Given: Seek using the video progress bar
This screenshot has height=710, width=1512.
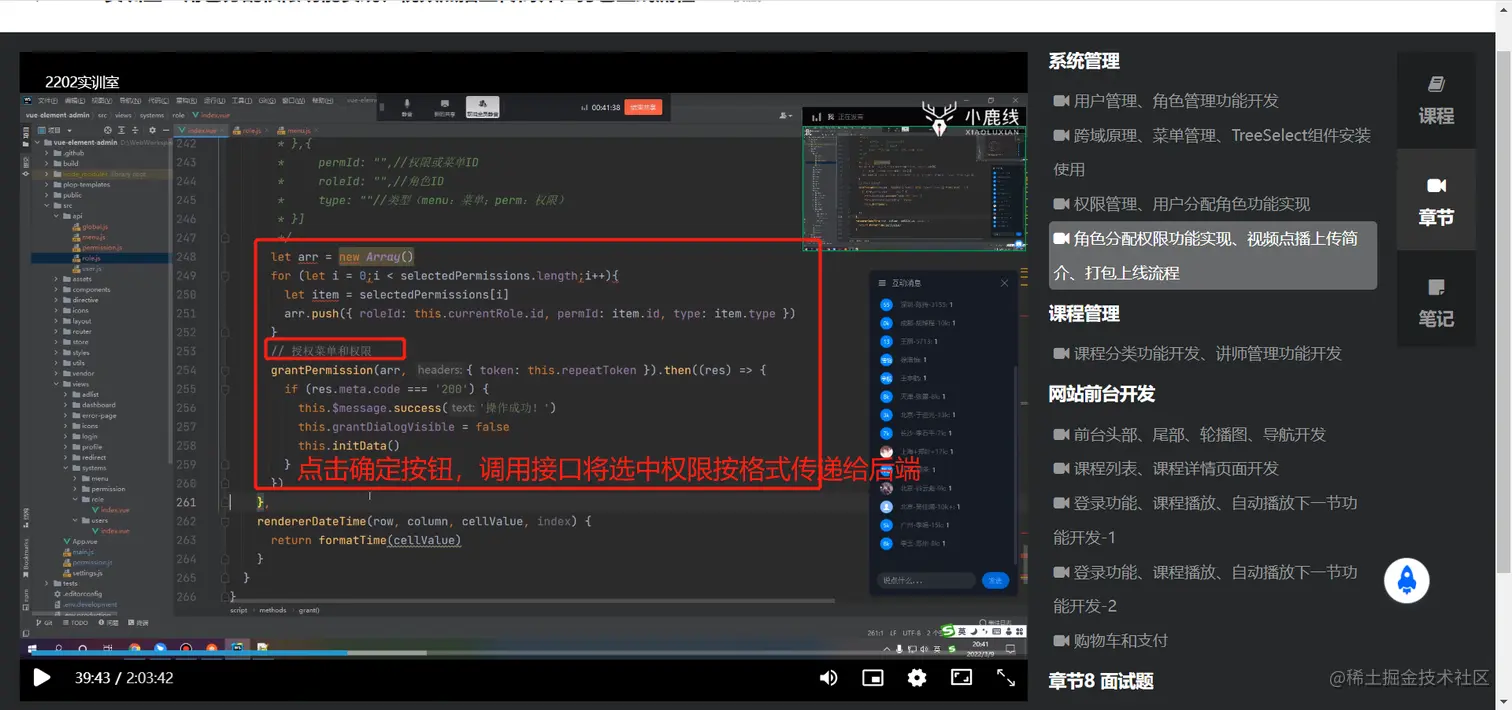Looking at the screenshot, I should [x=524, y=654].
